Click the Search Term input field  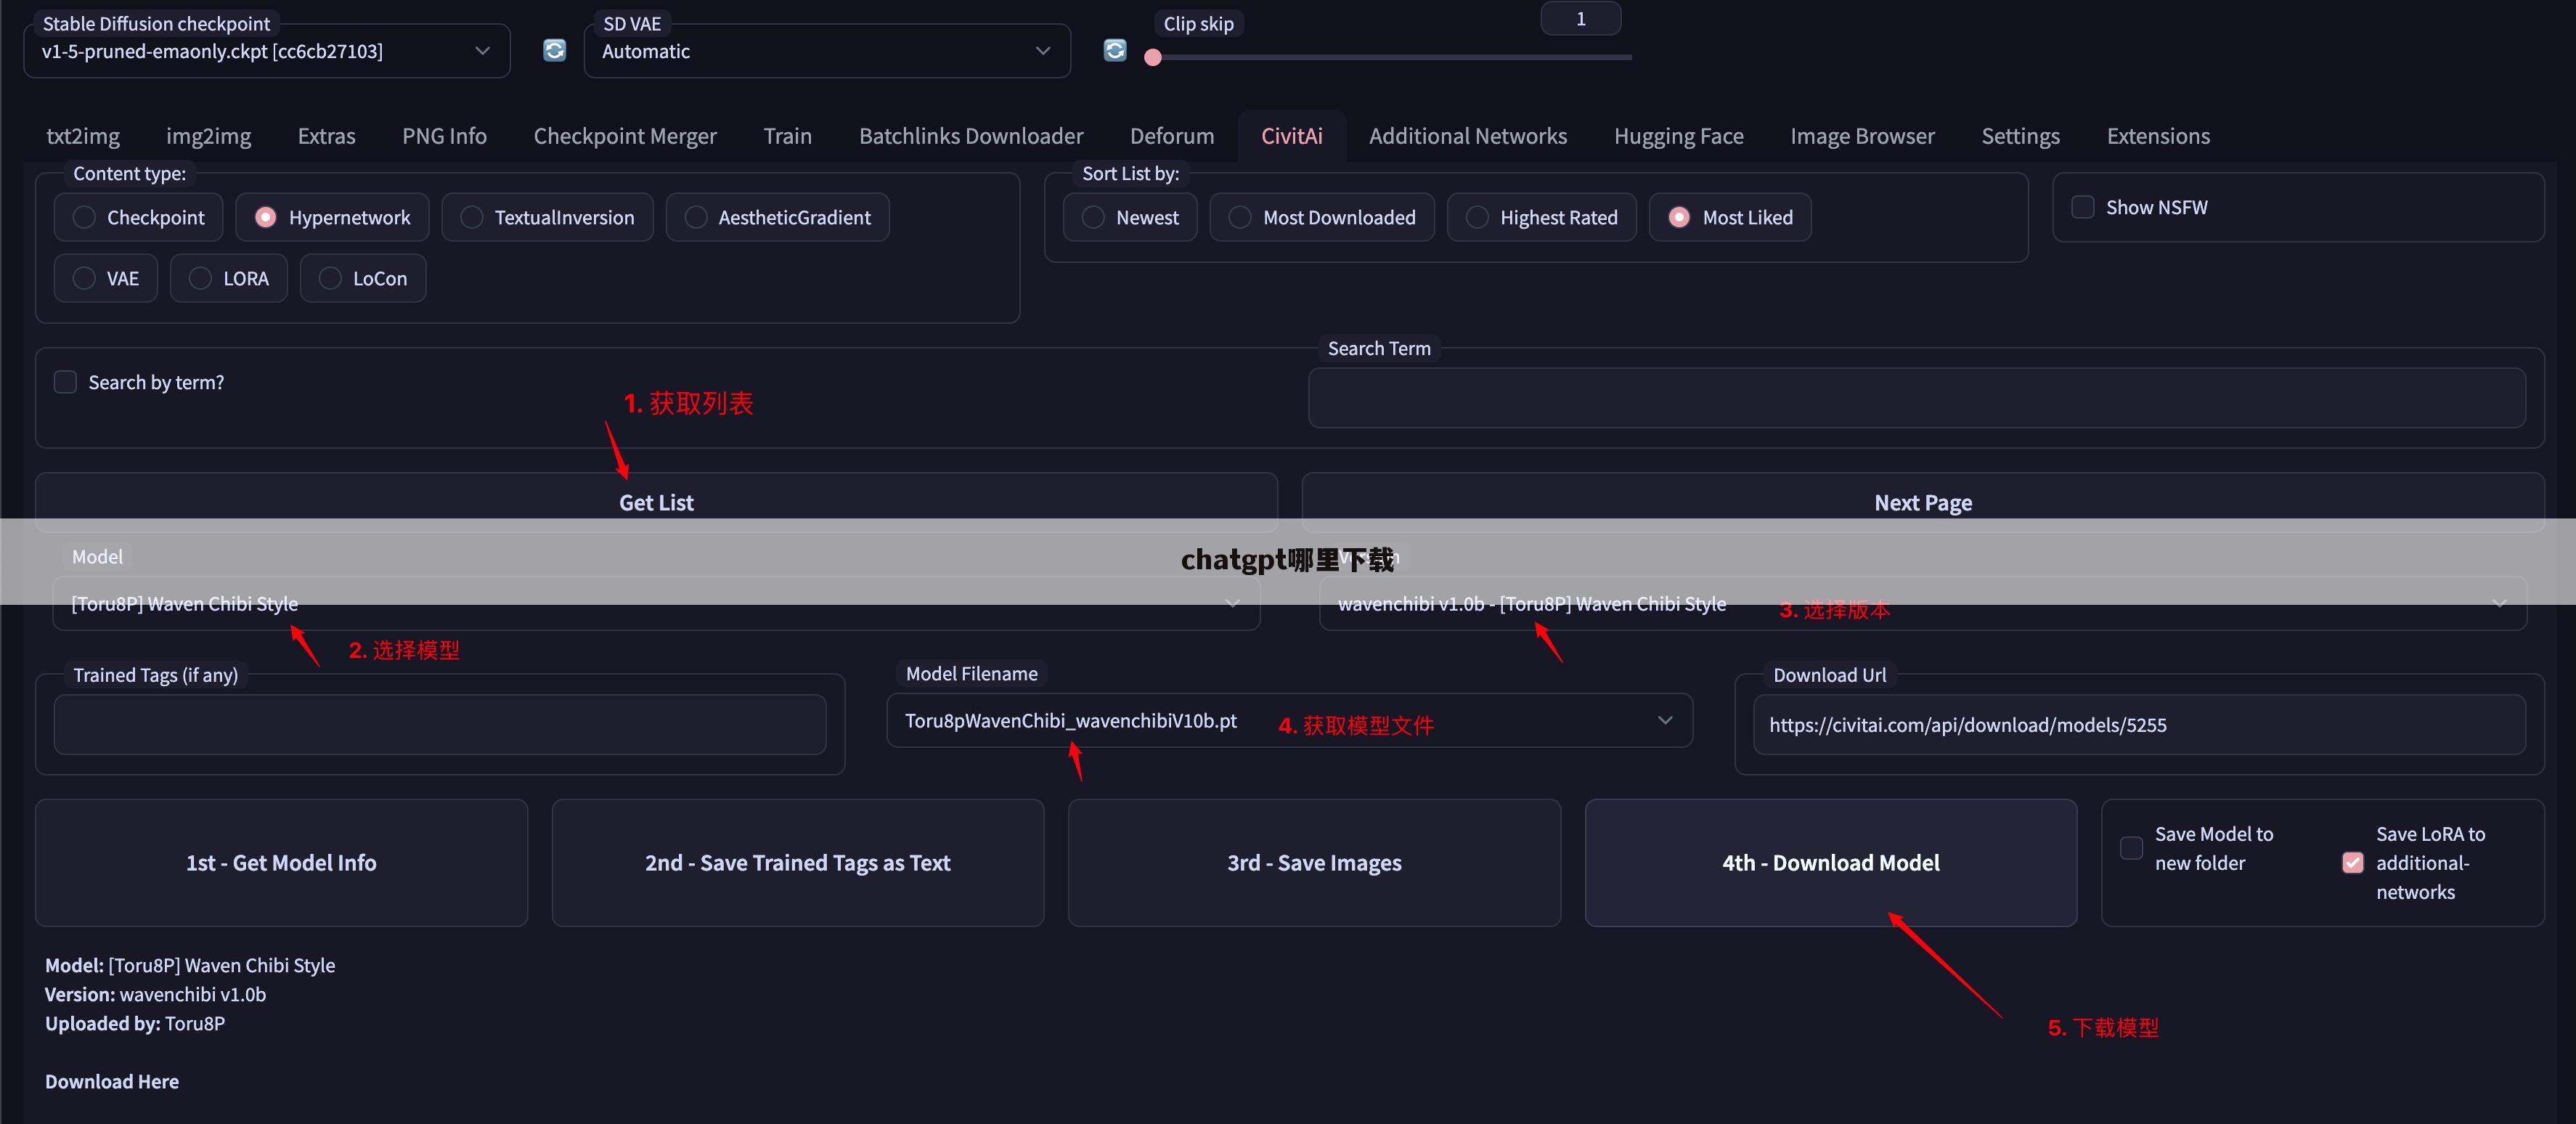(x=1916, y=398)
